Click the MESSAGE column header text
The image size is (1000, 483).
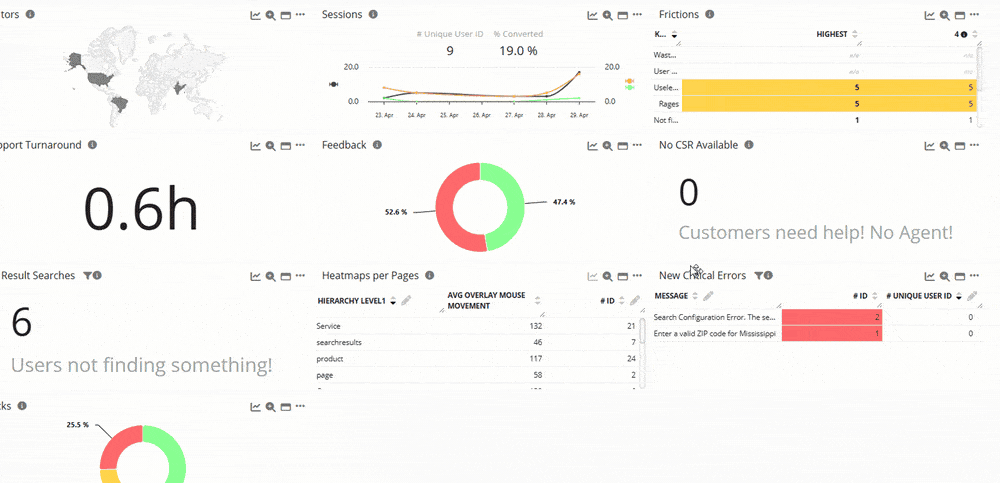(x=671, y=296)
